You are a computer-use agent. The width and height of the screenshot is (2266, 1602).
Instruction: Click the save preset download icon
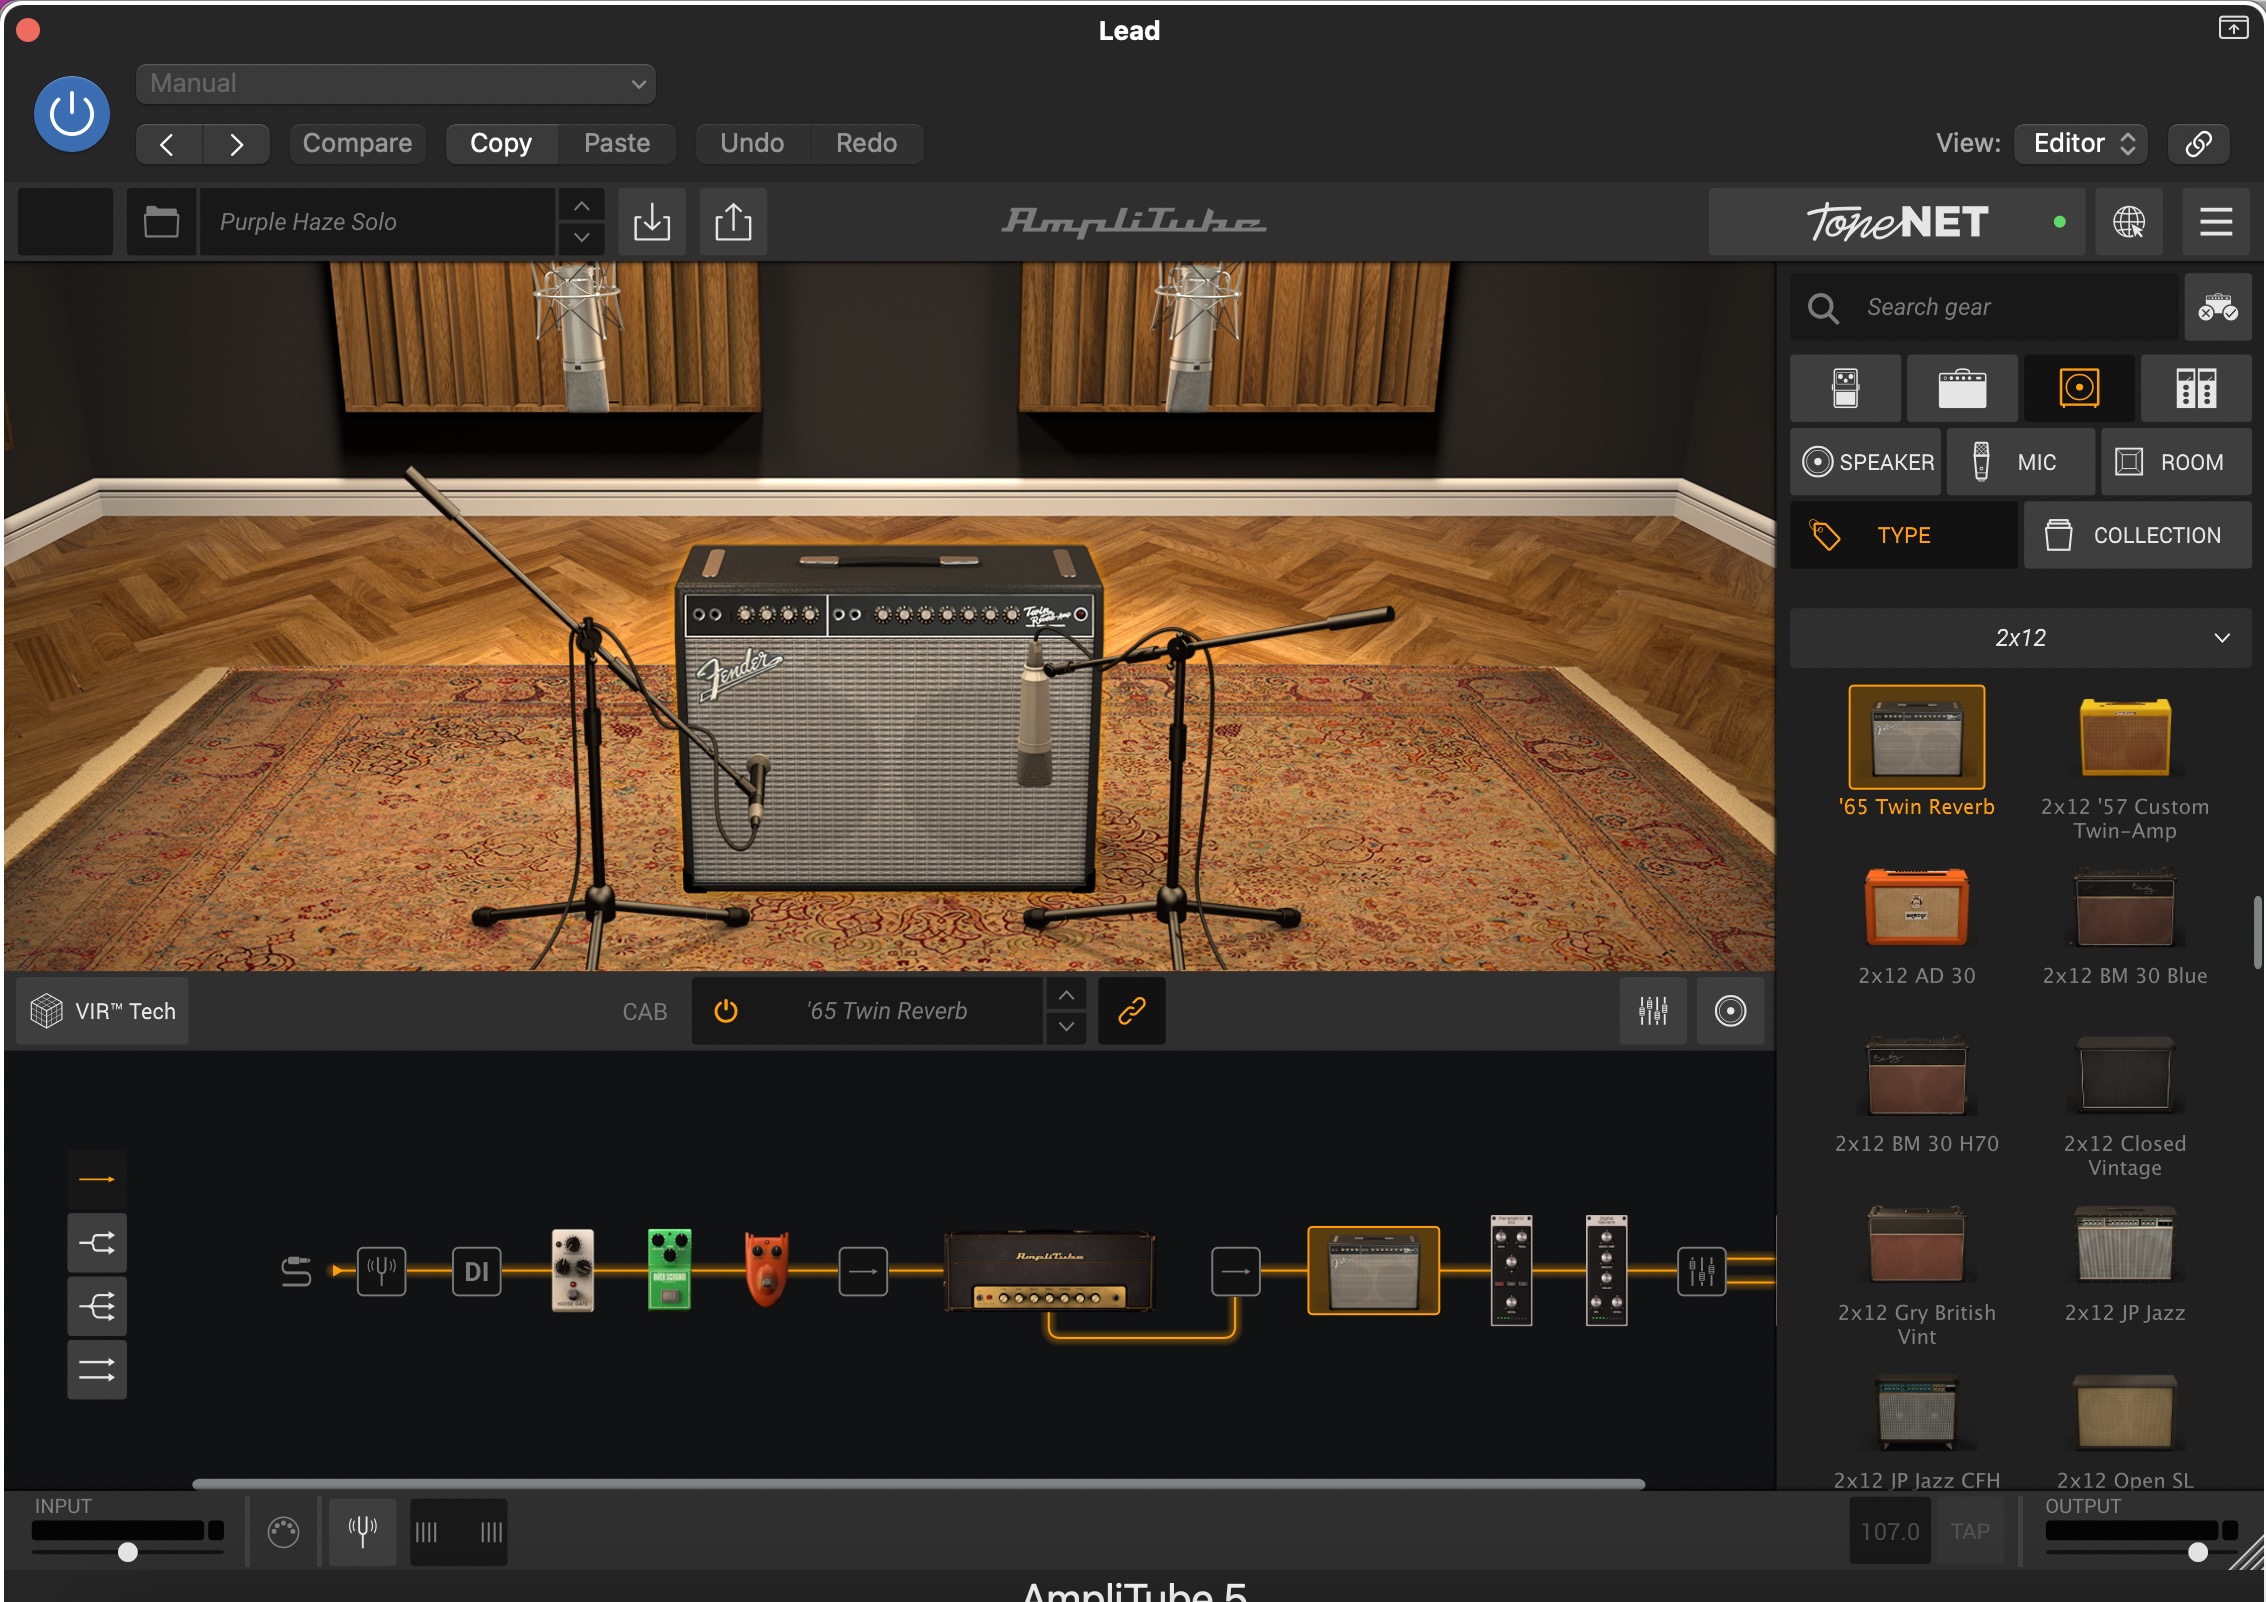(651, 221)
